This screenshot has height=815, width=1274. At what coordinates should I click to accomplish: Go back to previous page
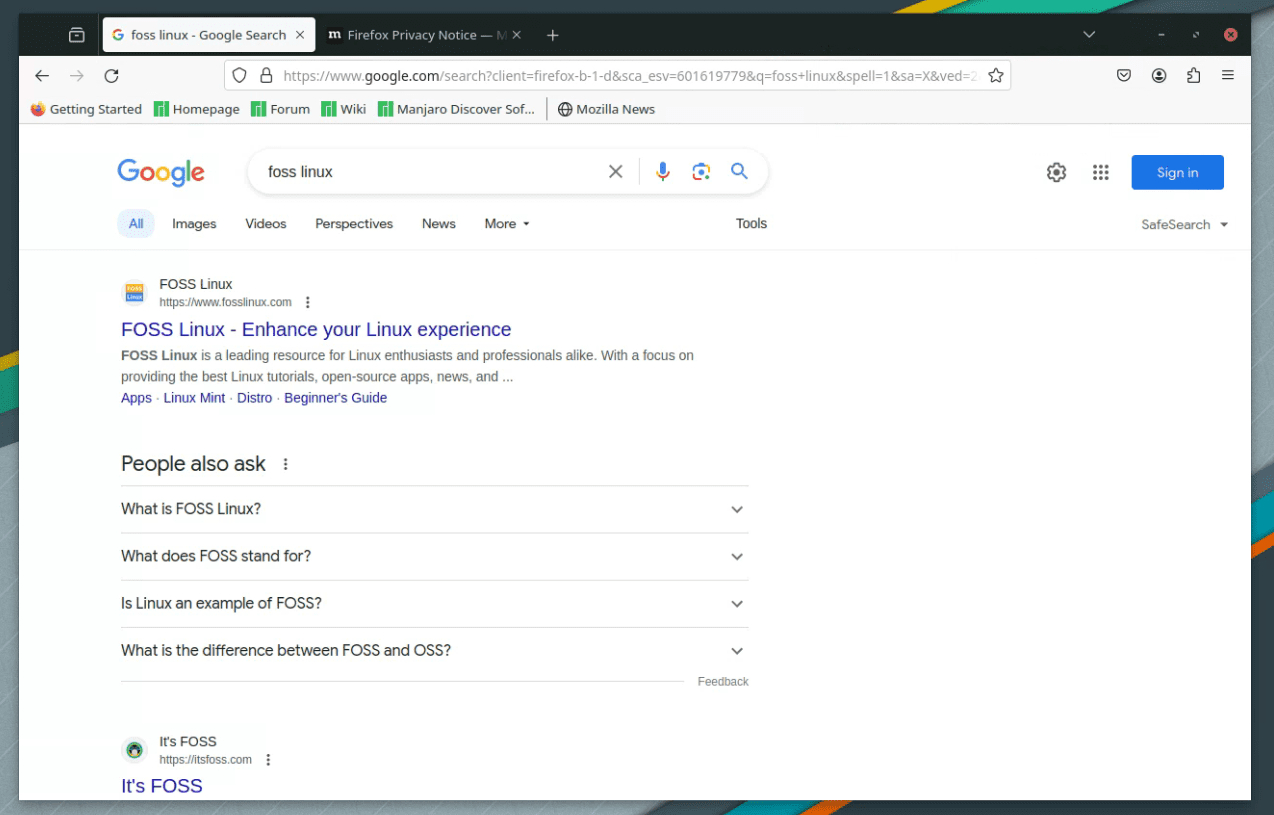(42, 75)
